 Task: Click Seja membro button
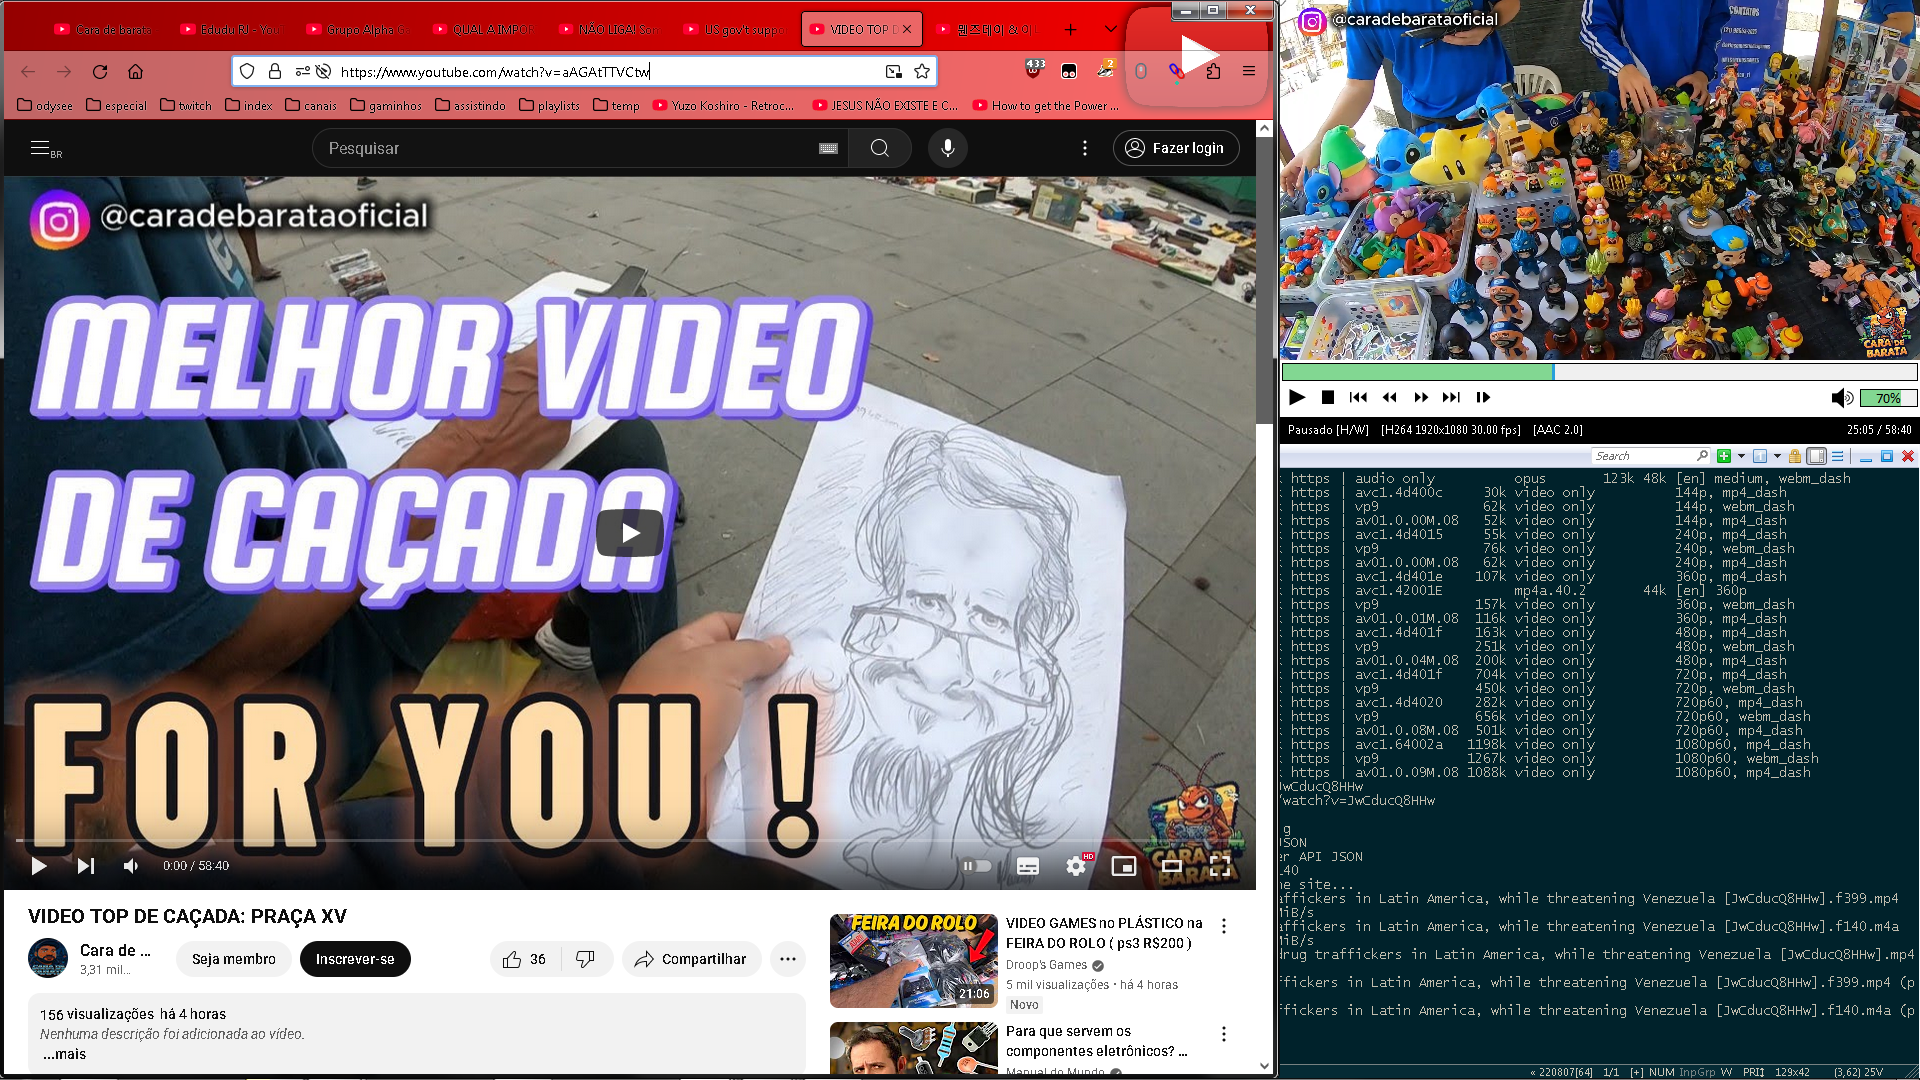pos(234,959)
